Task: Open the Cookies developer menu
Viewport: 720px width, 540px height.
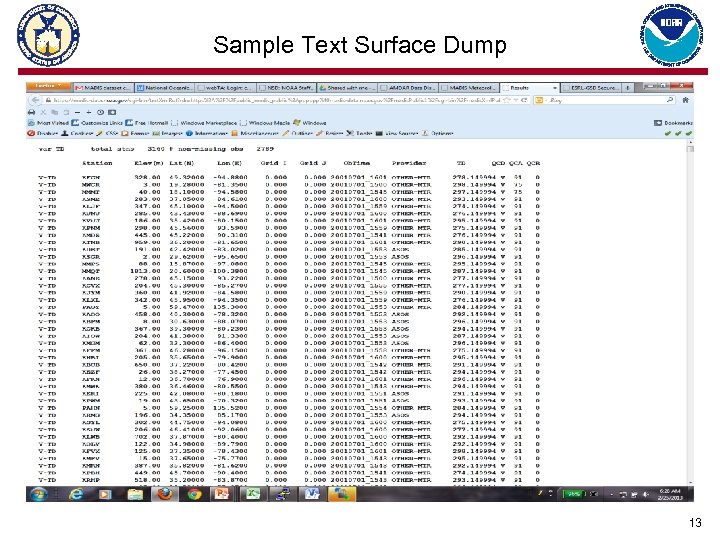Action: pyautogui.click(x=78, y=133)
